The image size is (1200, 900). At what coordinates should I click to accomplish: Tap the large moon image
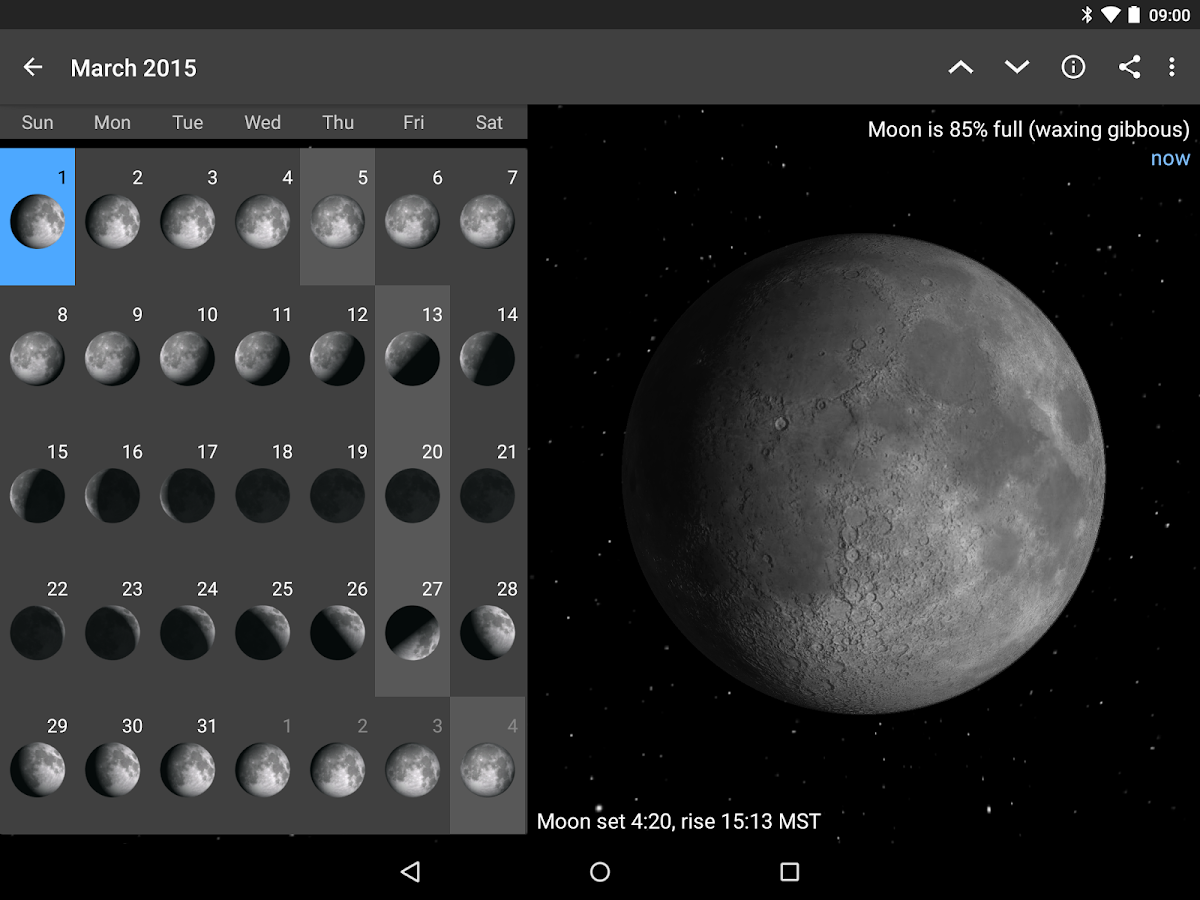(863, 473)
